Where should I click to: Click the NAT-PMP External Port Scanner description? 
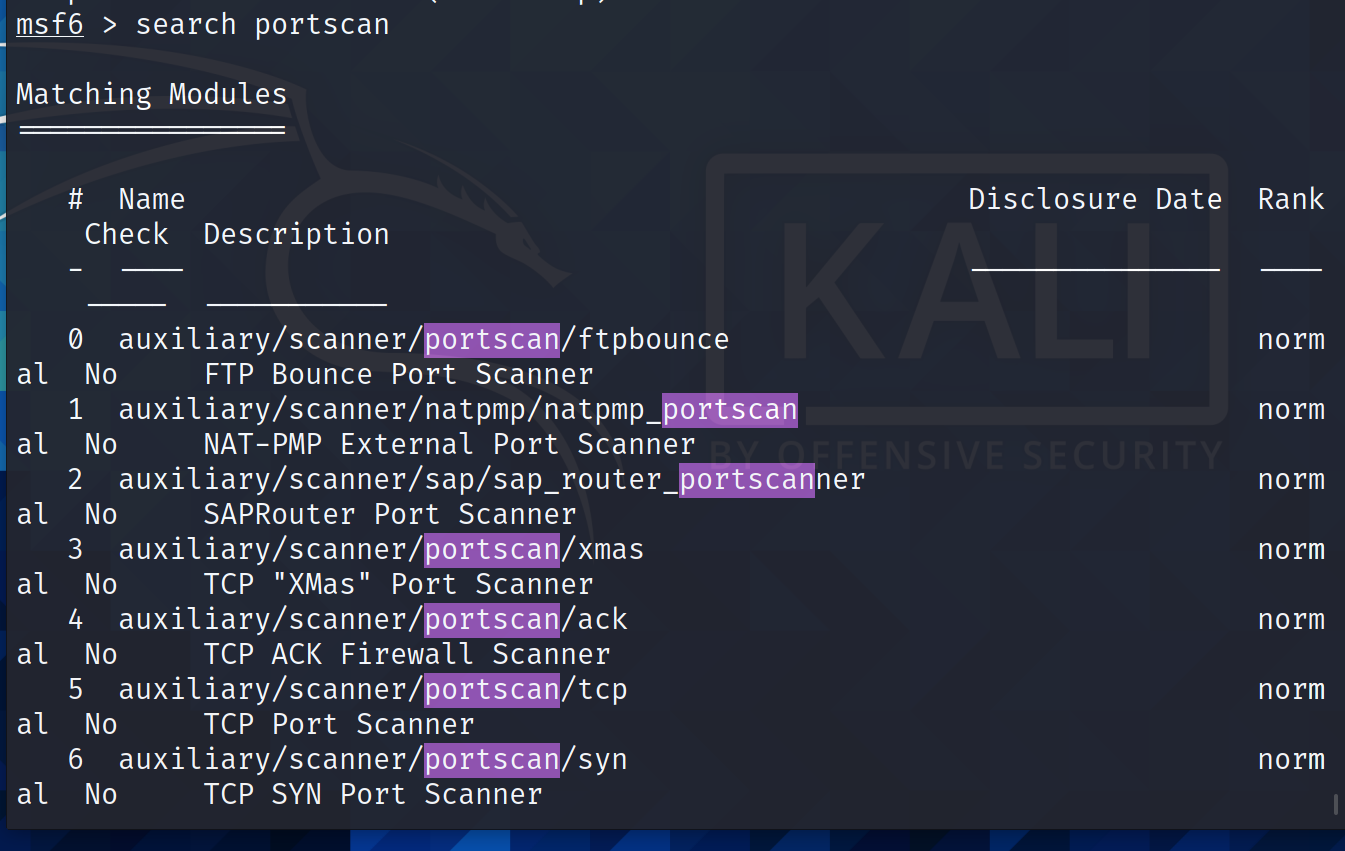[x=449, y=445]
